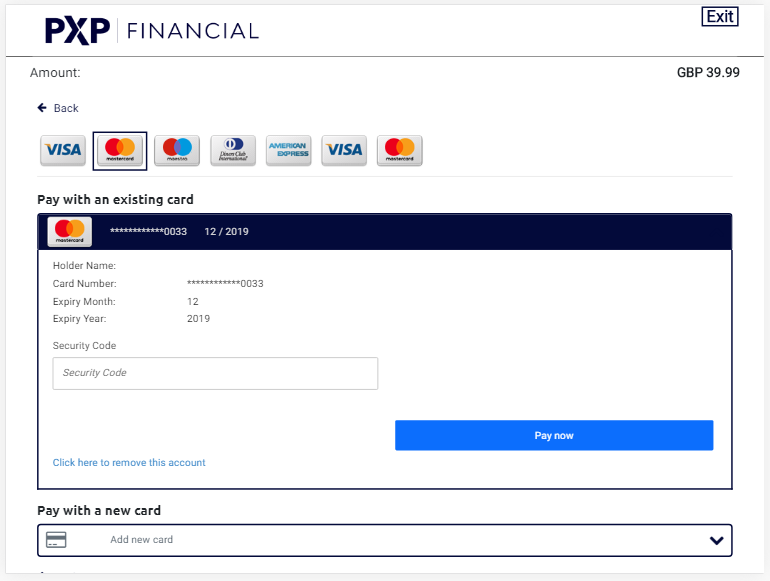Go Back to the previous step
Screen dimensions: 770x581
(x=58, y=108)
